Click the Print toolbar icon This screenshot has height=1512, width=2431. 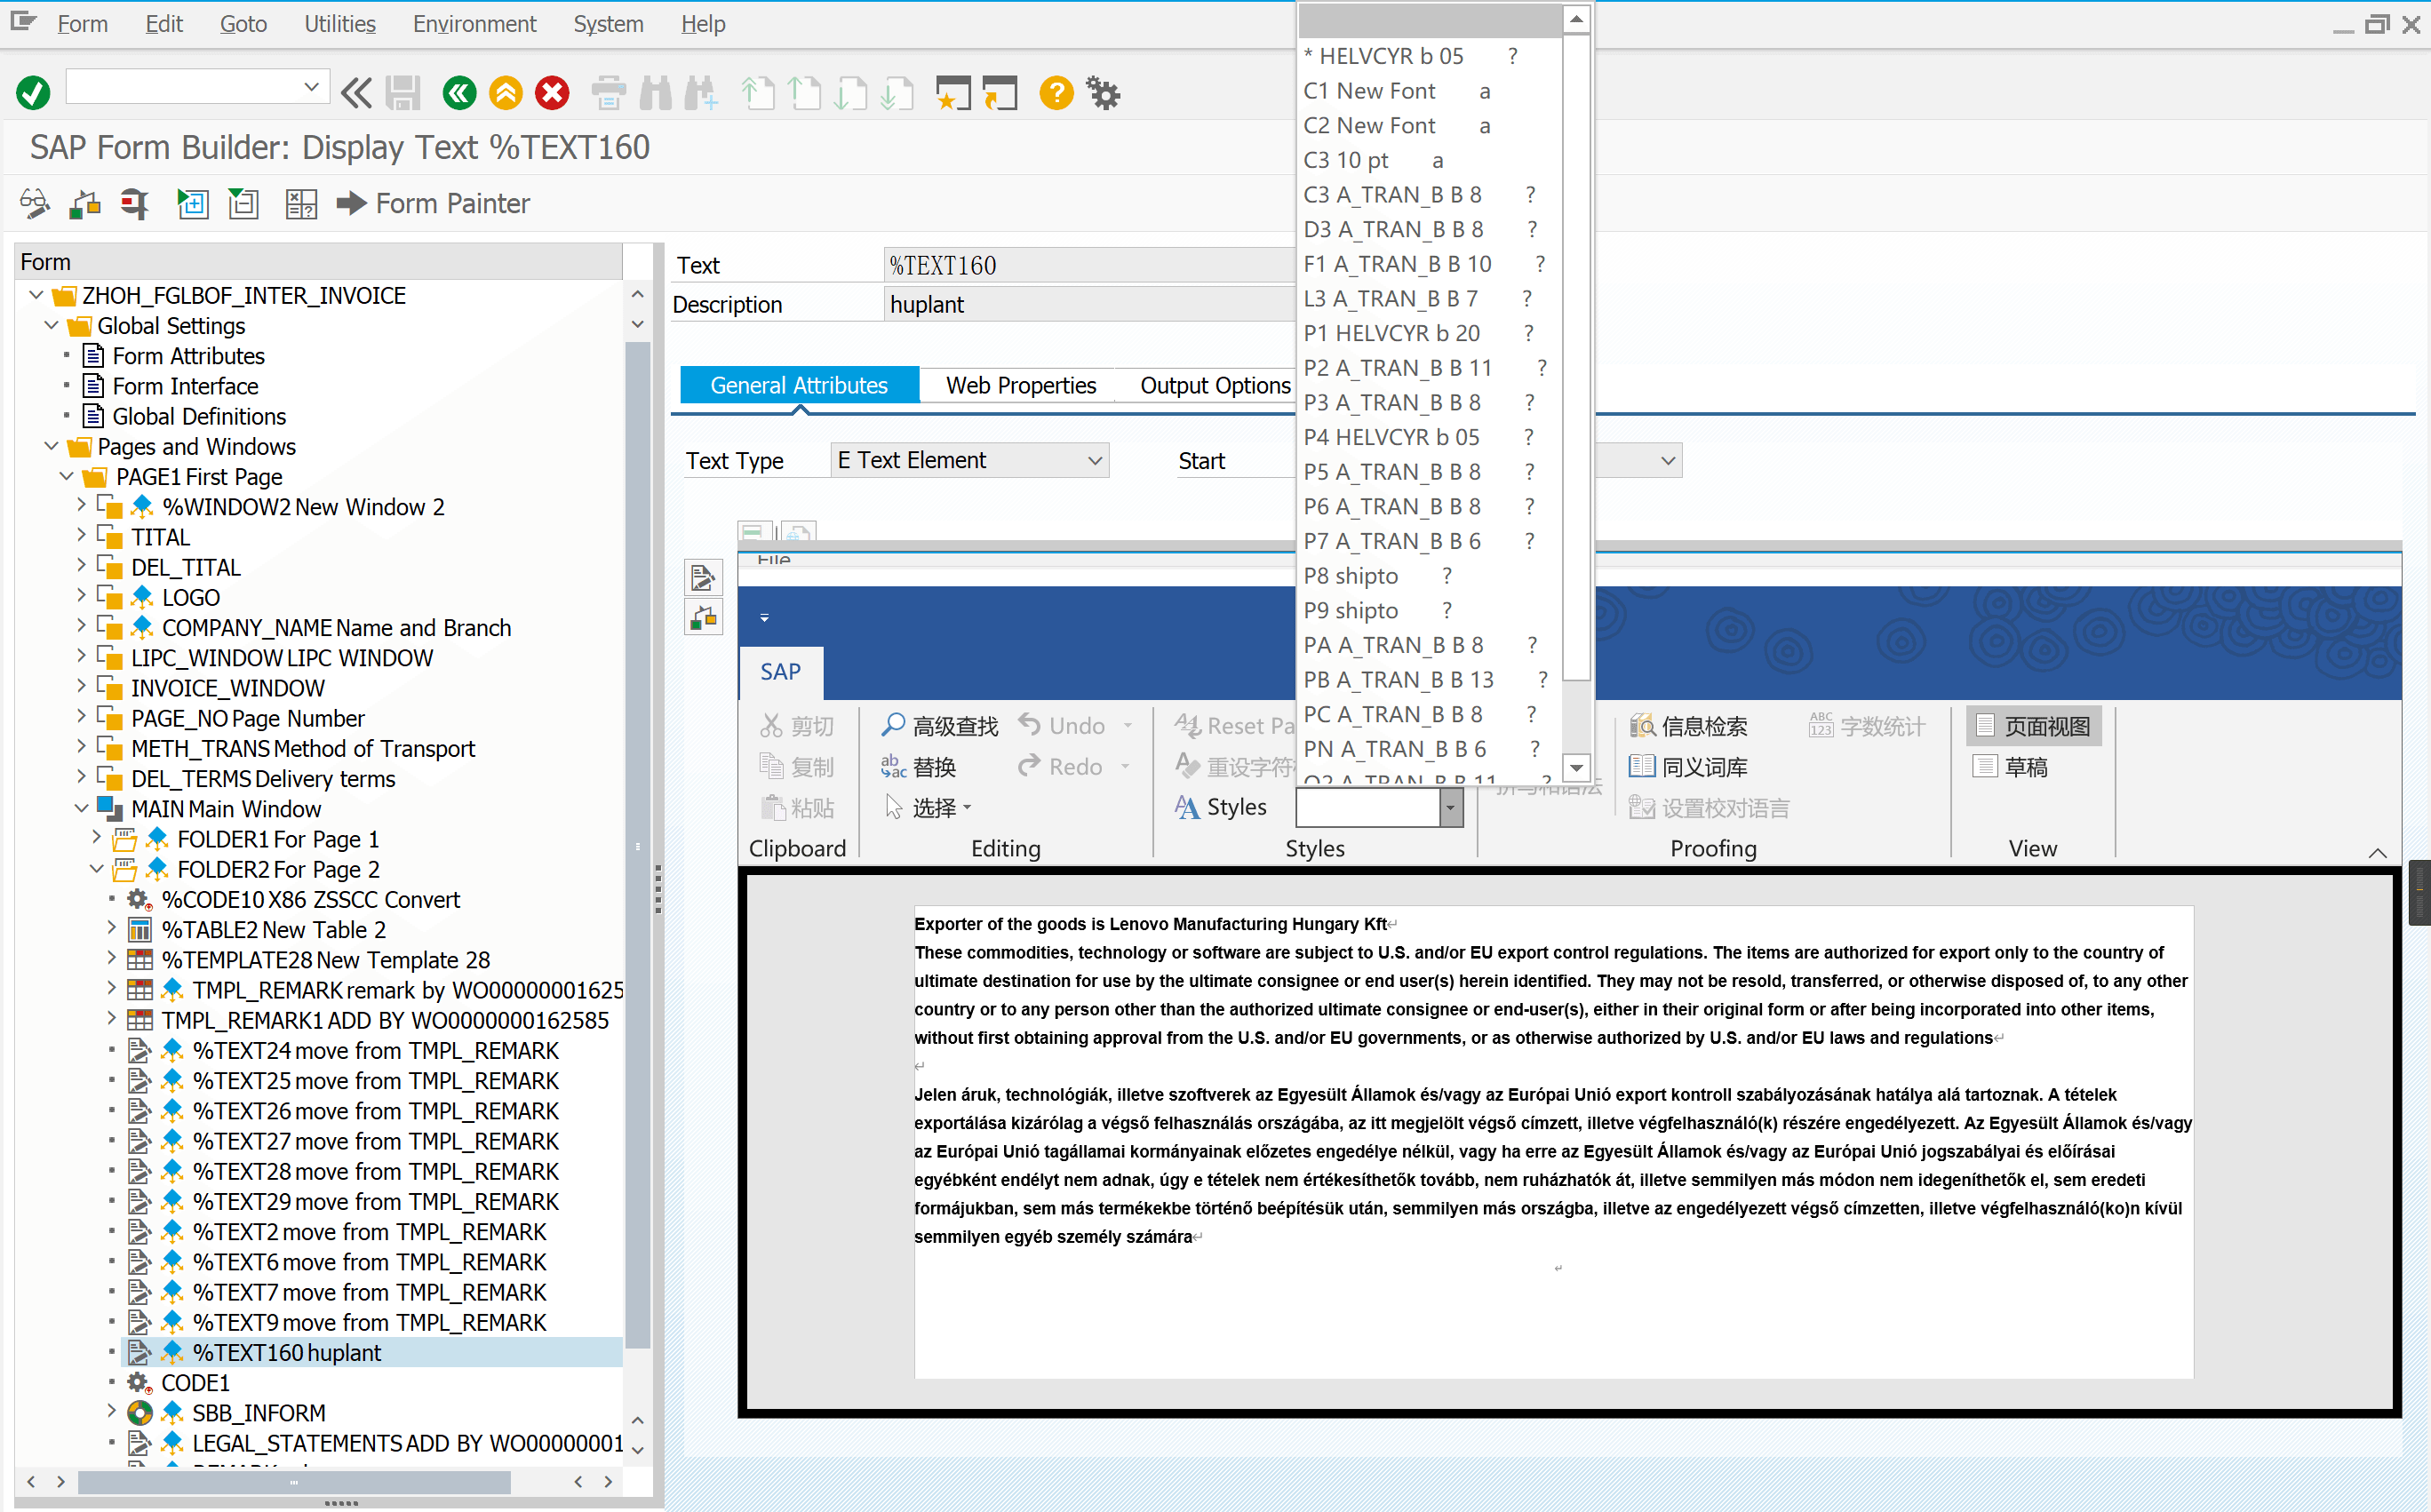pos(608,93)
